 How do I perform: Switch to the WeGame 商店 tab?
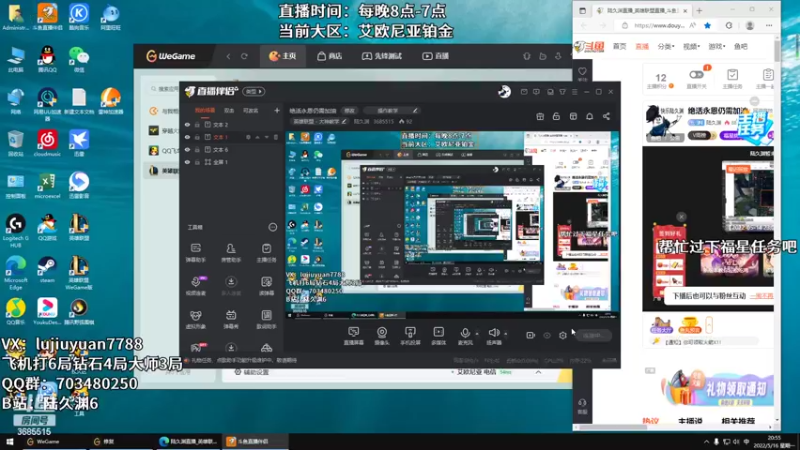coord(330,56)
